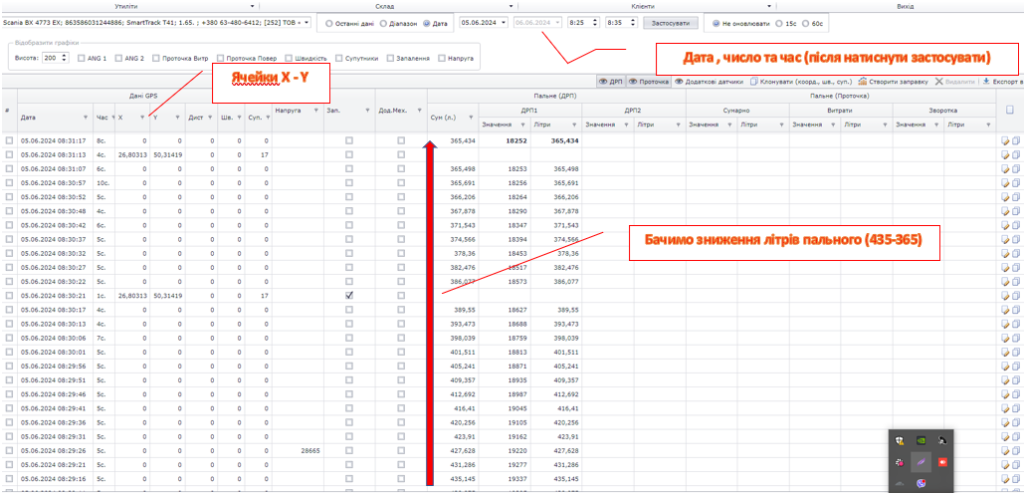Edit the 08:30:57 row with pencil icon

click(x=1004, y=183)
